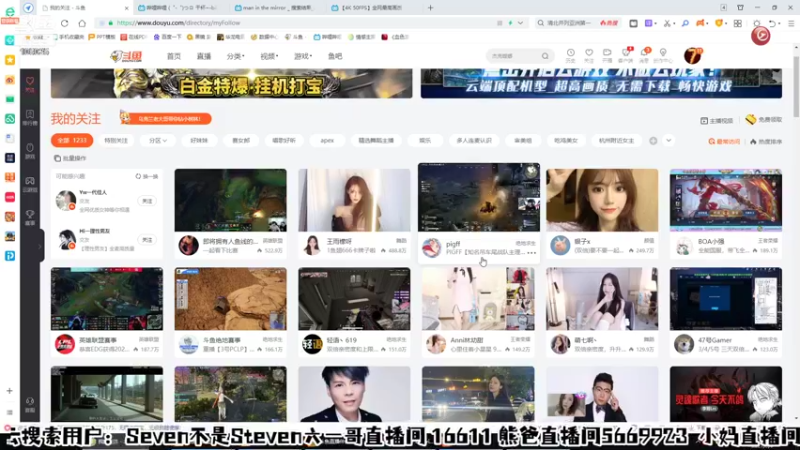Sort by 热度排序
The image size is (800, 450).
765,141
